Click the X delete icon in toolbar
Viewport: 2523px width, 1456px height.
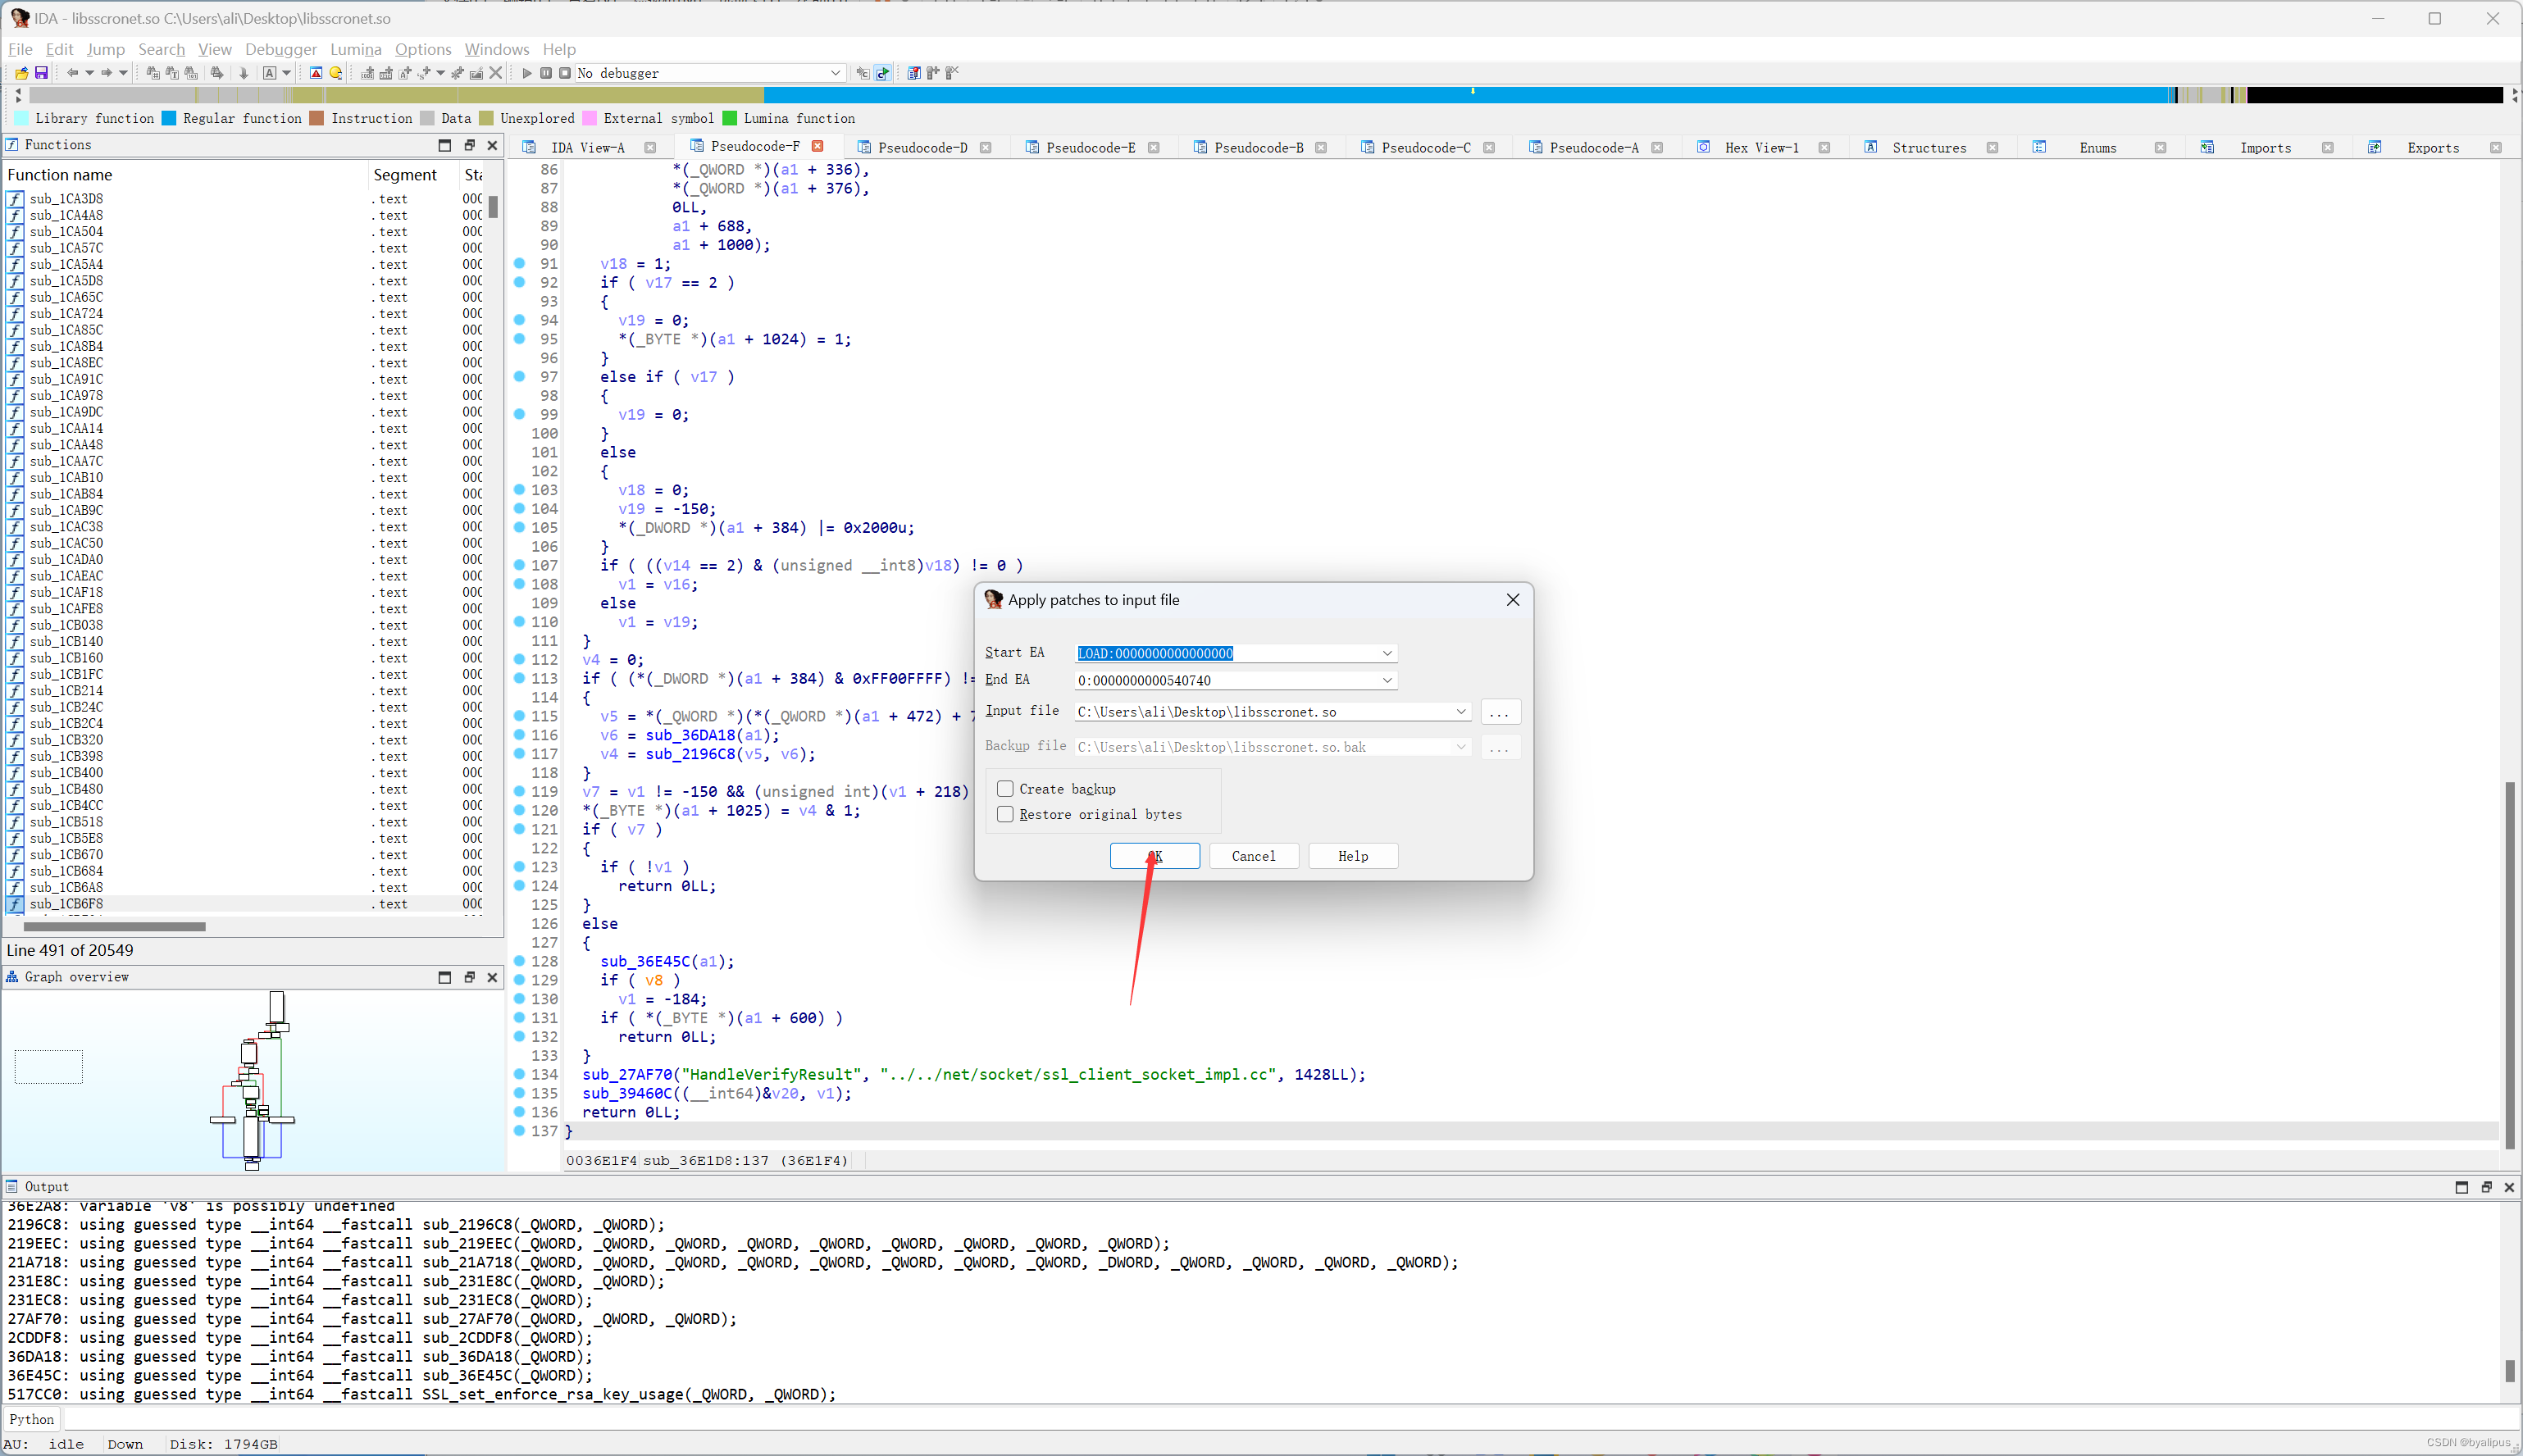point(495,73)
